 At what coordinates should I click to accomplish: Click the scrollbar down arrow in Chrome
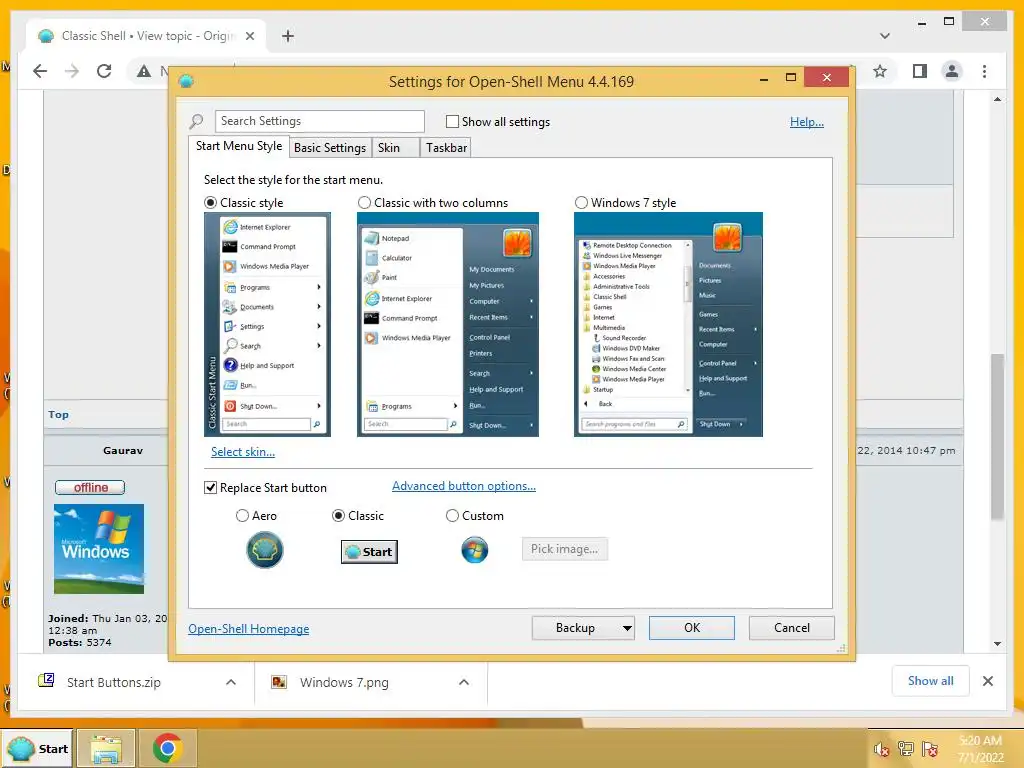coord(997,644)
